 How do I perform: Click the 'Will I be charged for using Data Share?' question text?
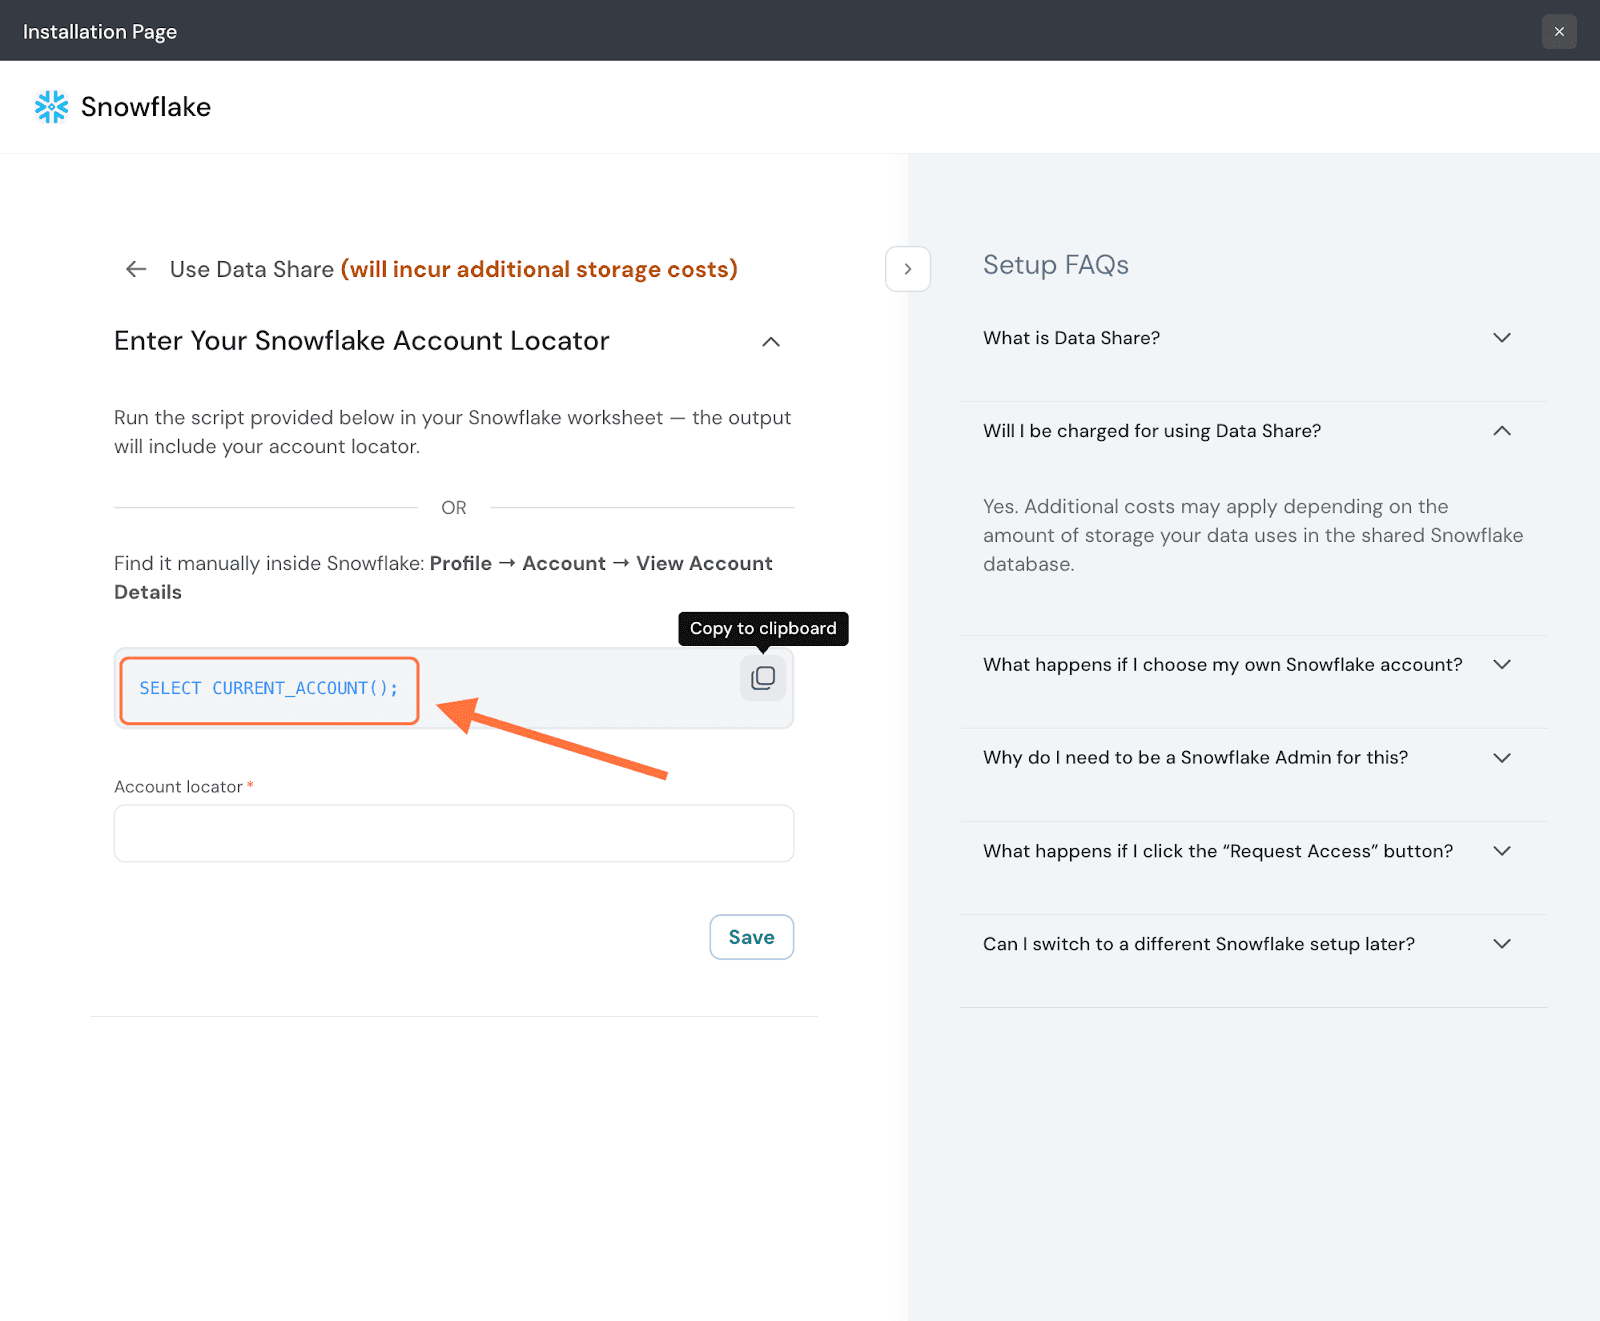[x=1151, y=431]
